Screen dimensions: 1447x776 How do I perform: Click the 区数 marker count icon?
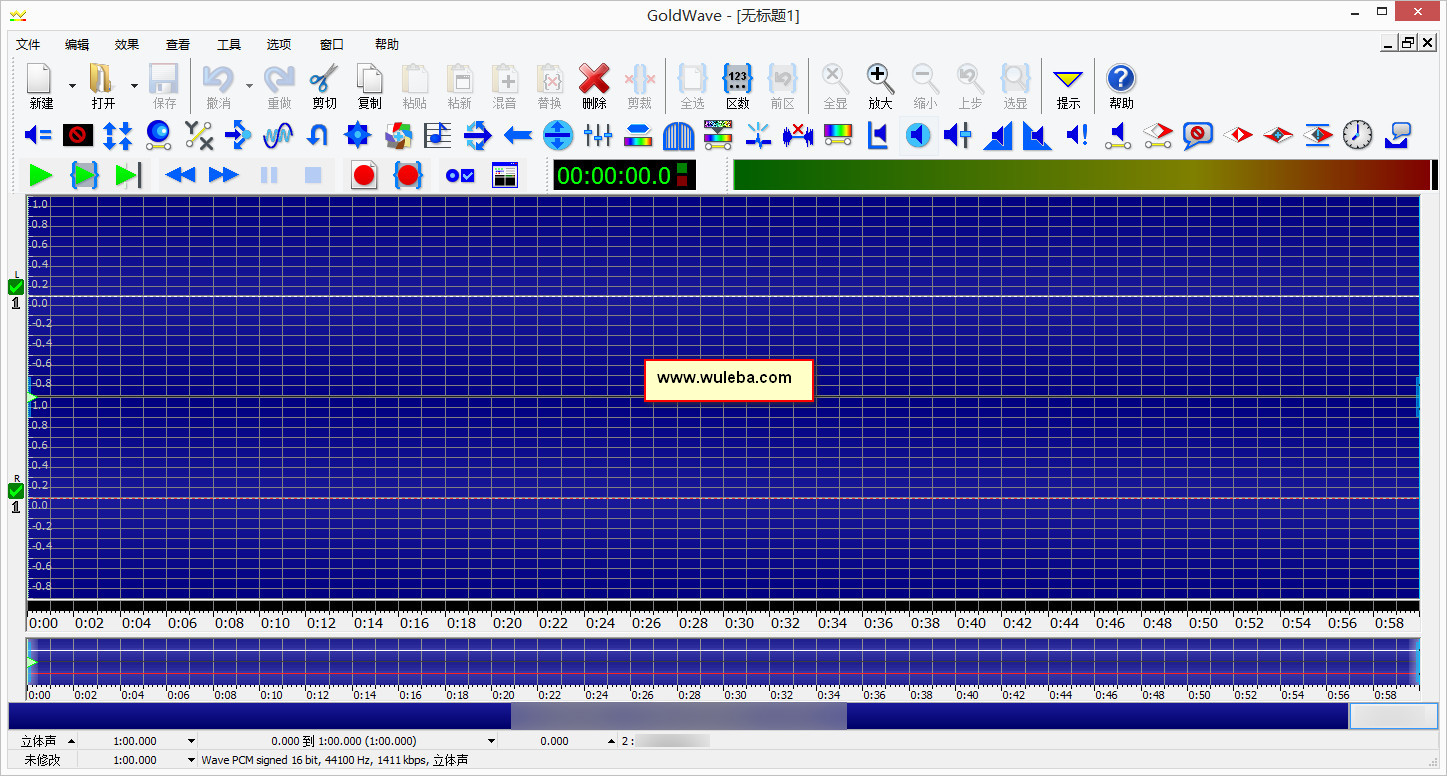pos(737,86)
